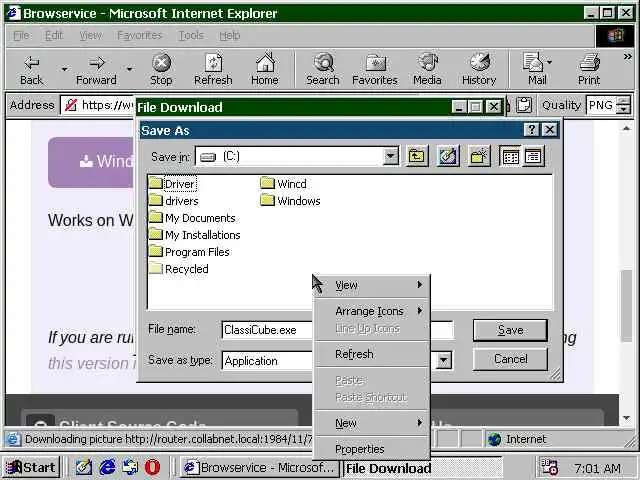
Task: Open the Media toolbar icon
Action: [427, 69]
